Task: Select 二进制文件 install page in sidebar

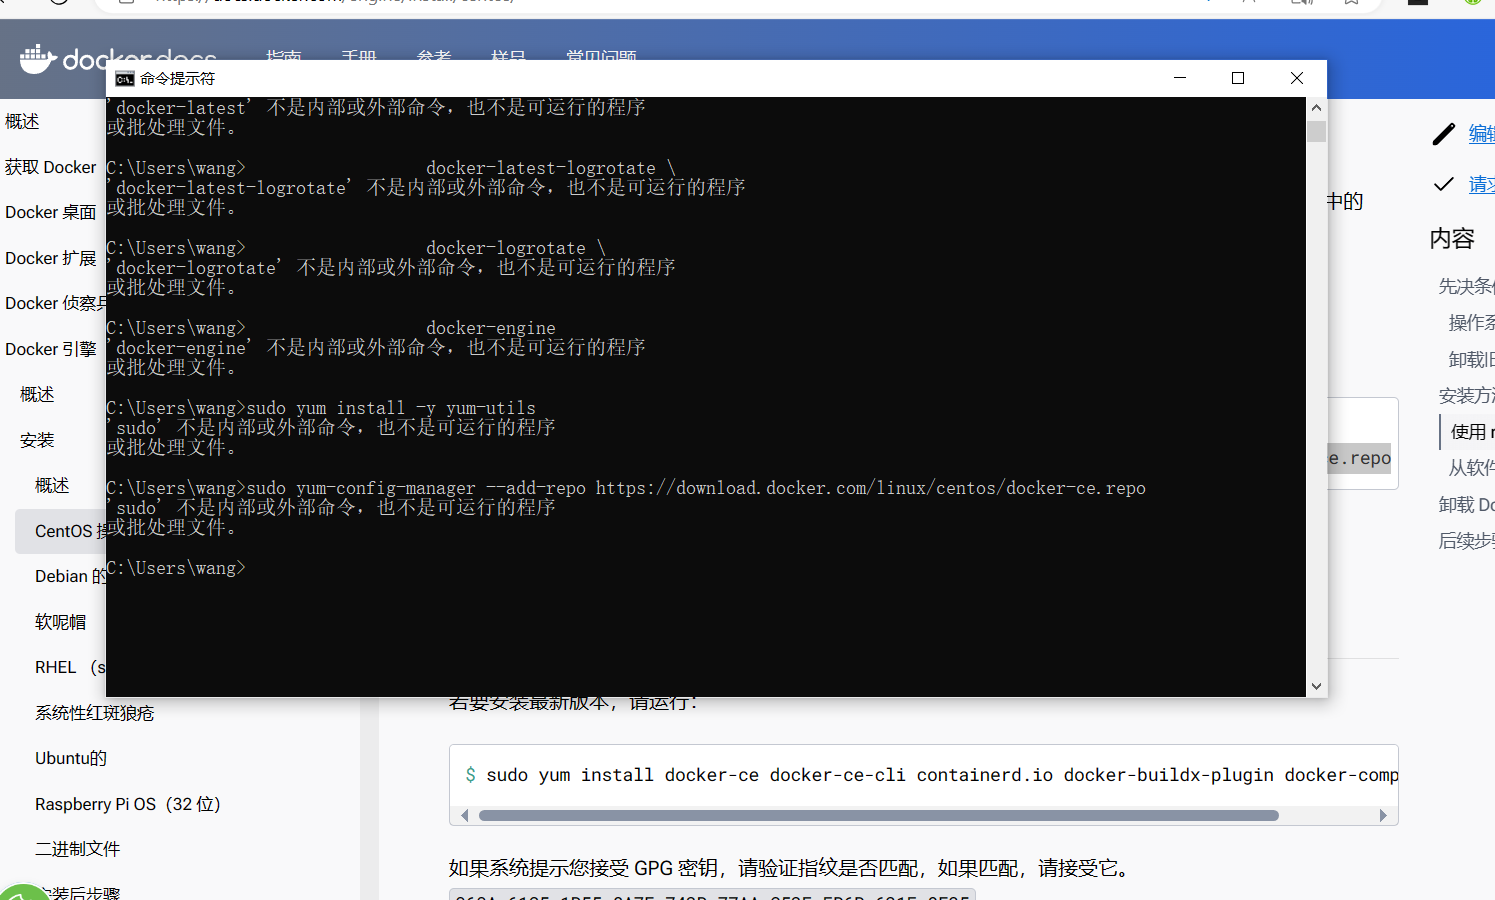Action: click(x=78, y=849)
